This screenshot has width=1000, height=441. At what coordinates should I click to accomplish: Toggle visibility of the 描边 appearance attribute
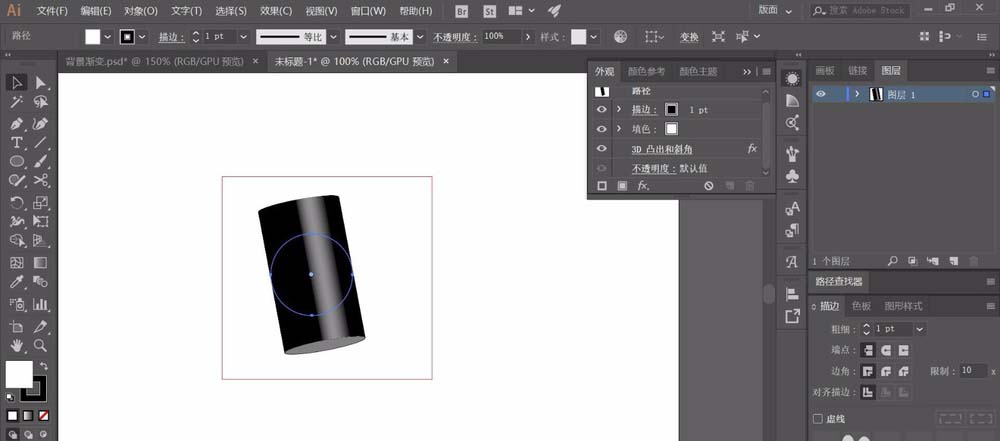pos(601,109)
